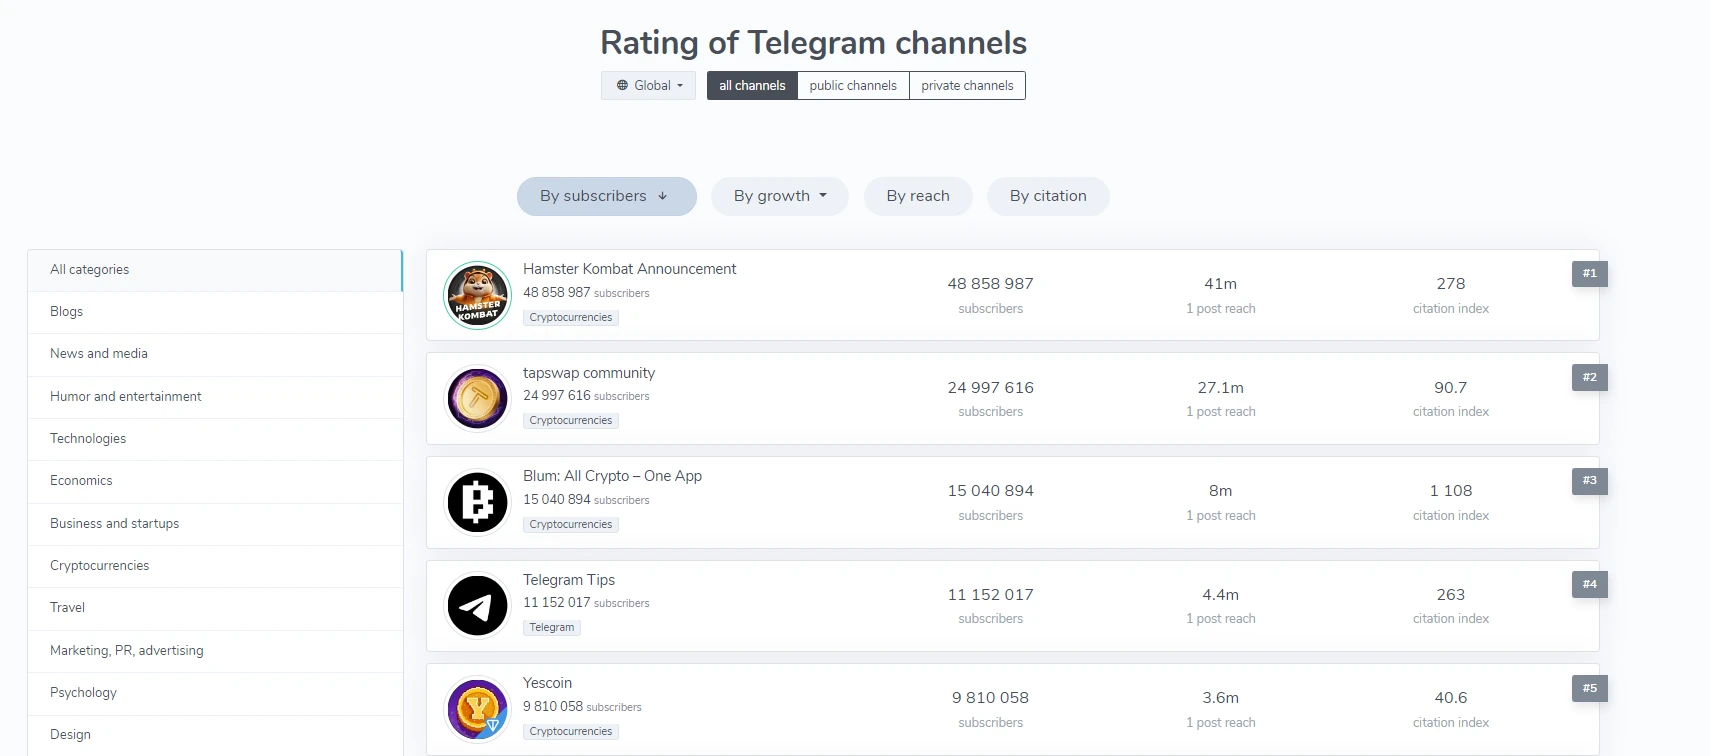
Task: Toggle By subscribers sort order
Action: pos(606,196)
